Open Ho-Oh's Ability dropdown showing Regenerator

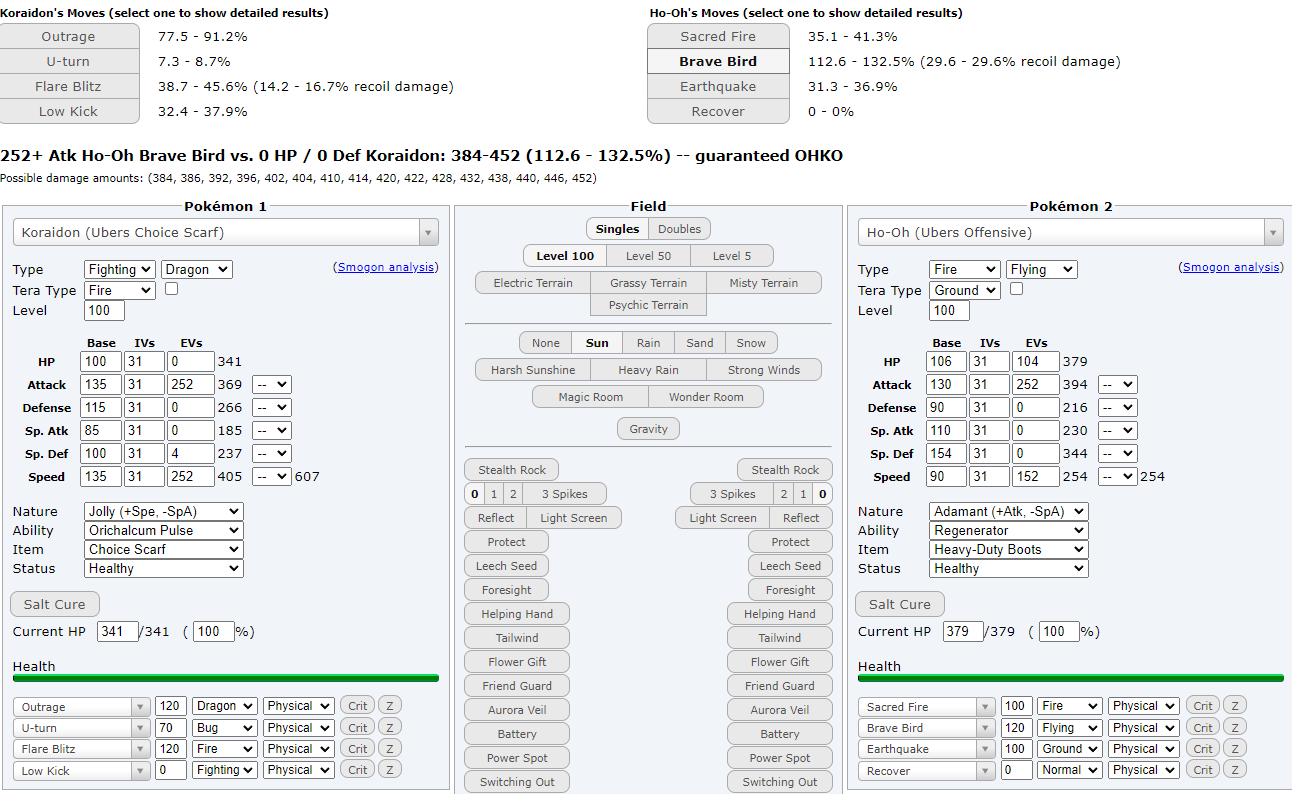pos(1009,530)
